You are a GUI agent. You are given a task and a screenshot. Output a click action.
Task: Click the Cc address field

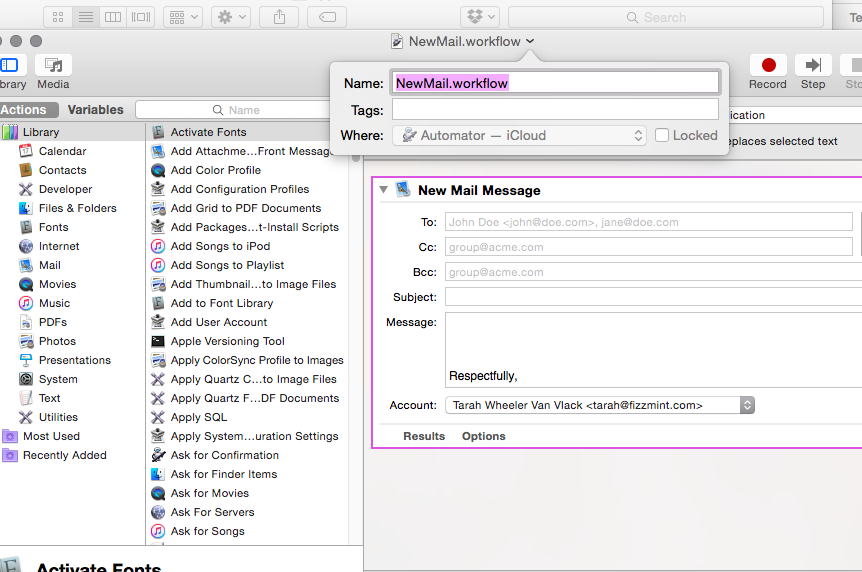point(649,248)
